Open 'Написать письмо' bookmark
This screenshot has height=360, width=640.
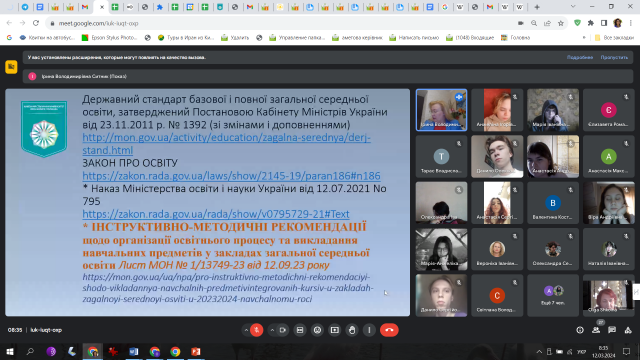[x=414, y=38]
